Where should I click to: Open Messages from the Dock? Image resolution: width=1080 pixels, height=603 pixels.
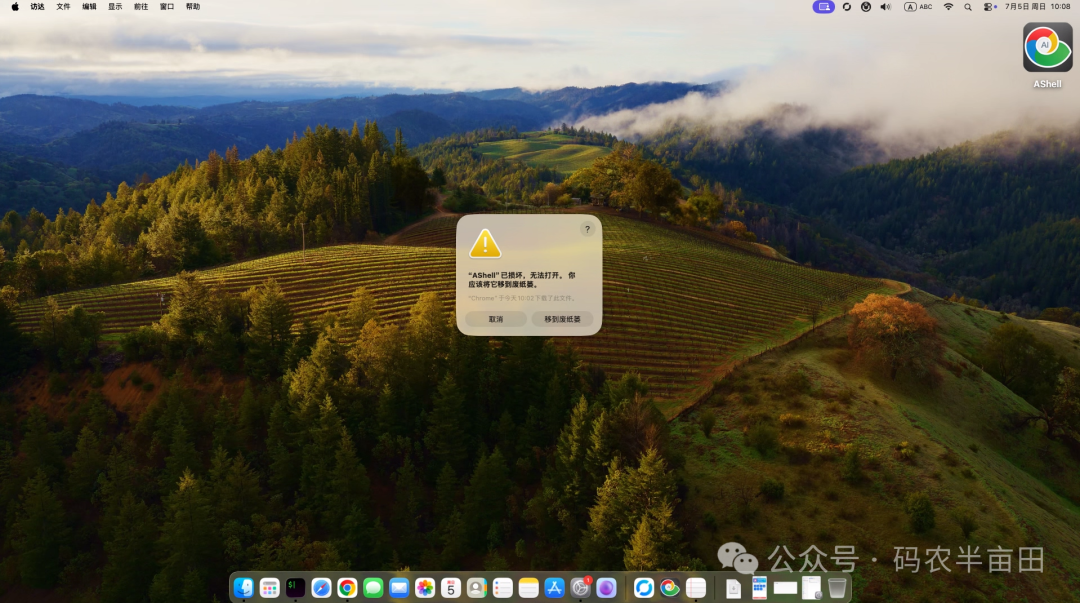coord(373,588)
